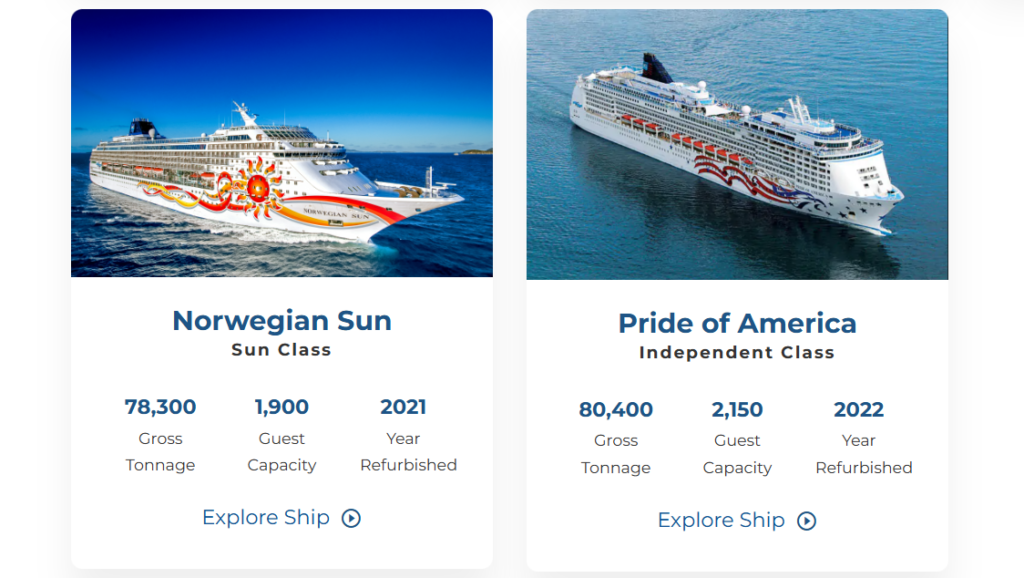
Task: Open Explore Ship link for Norwegian Sun
Action: point(266,517)
